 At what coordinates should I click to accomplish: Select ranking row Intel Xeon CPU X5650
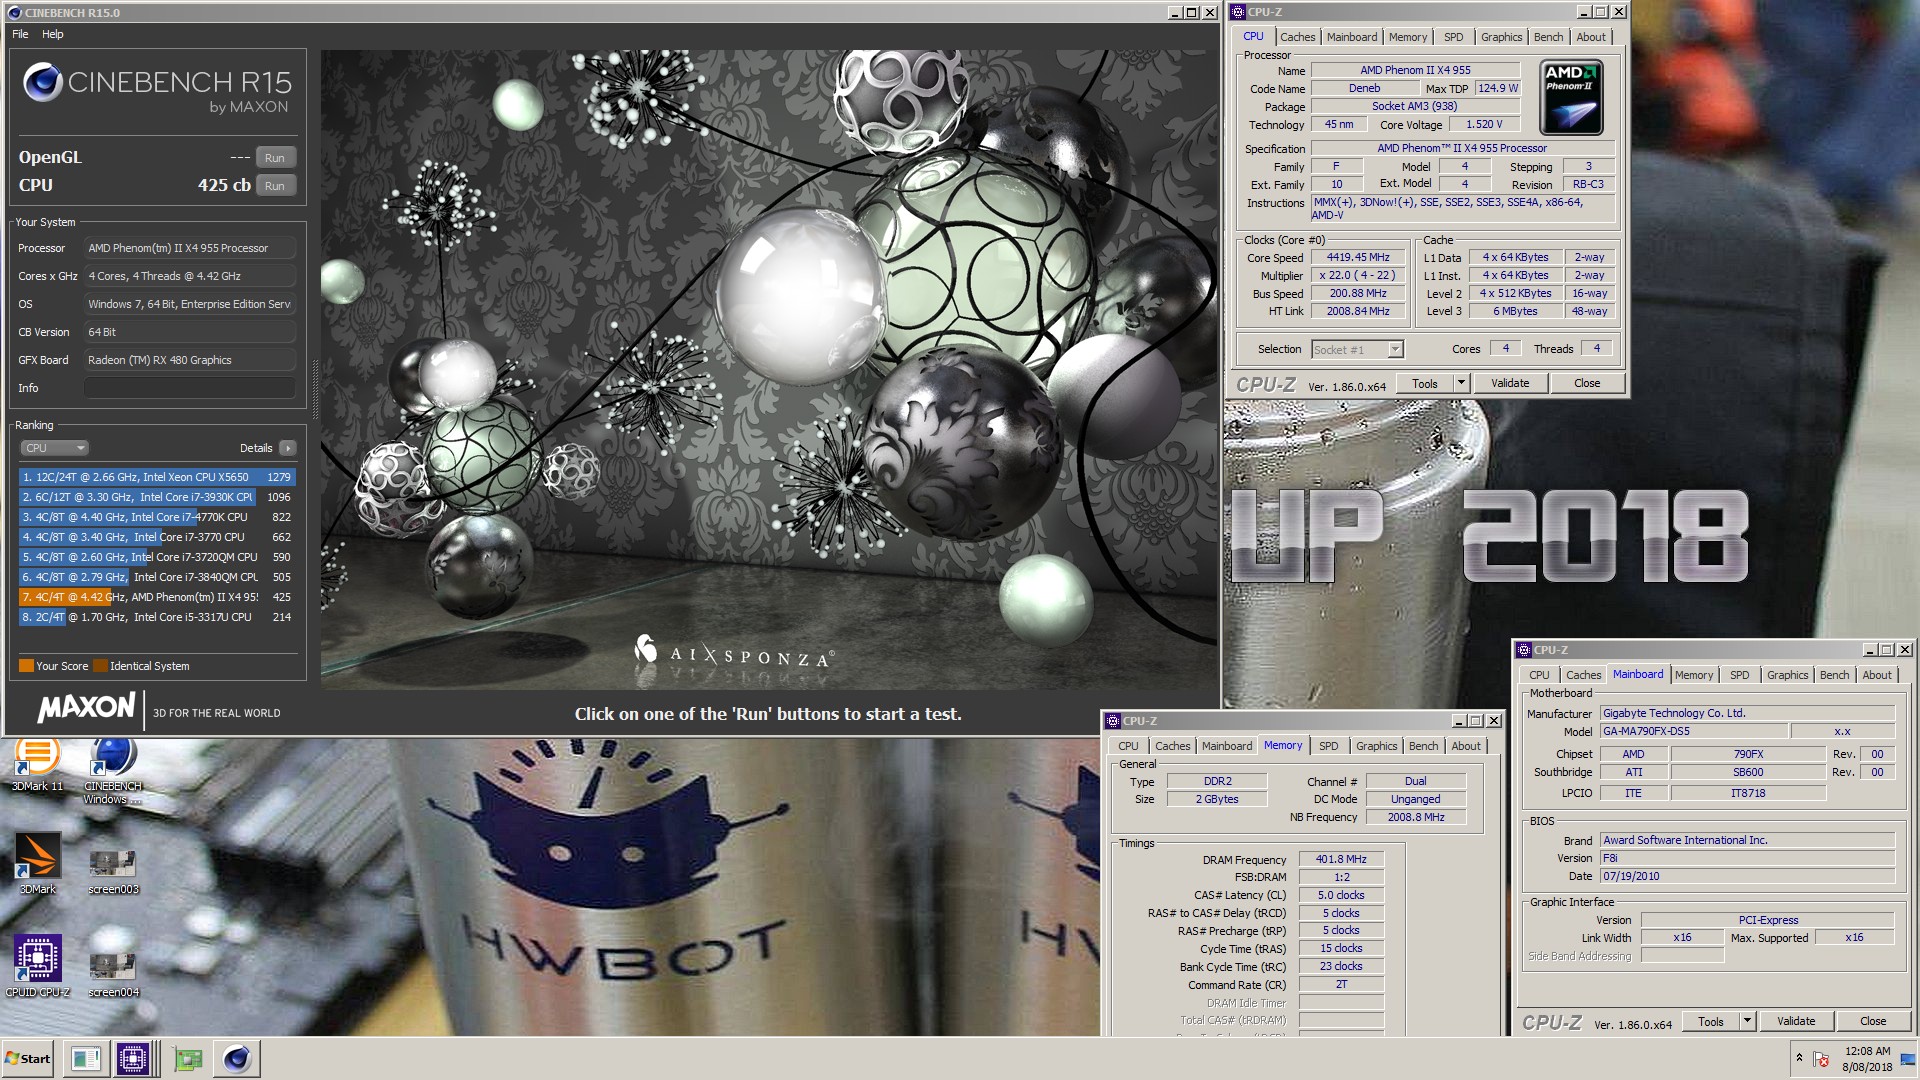click(x=157, y=477)
